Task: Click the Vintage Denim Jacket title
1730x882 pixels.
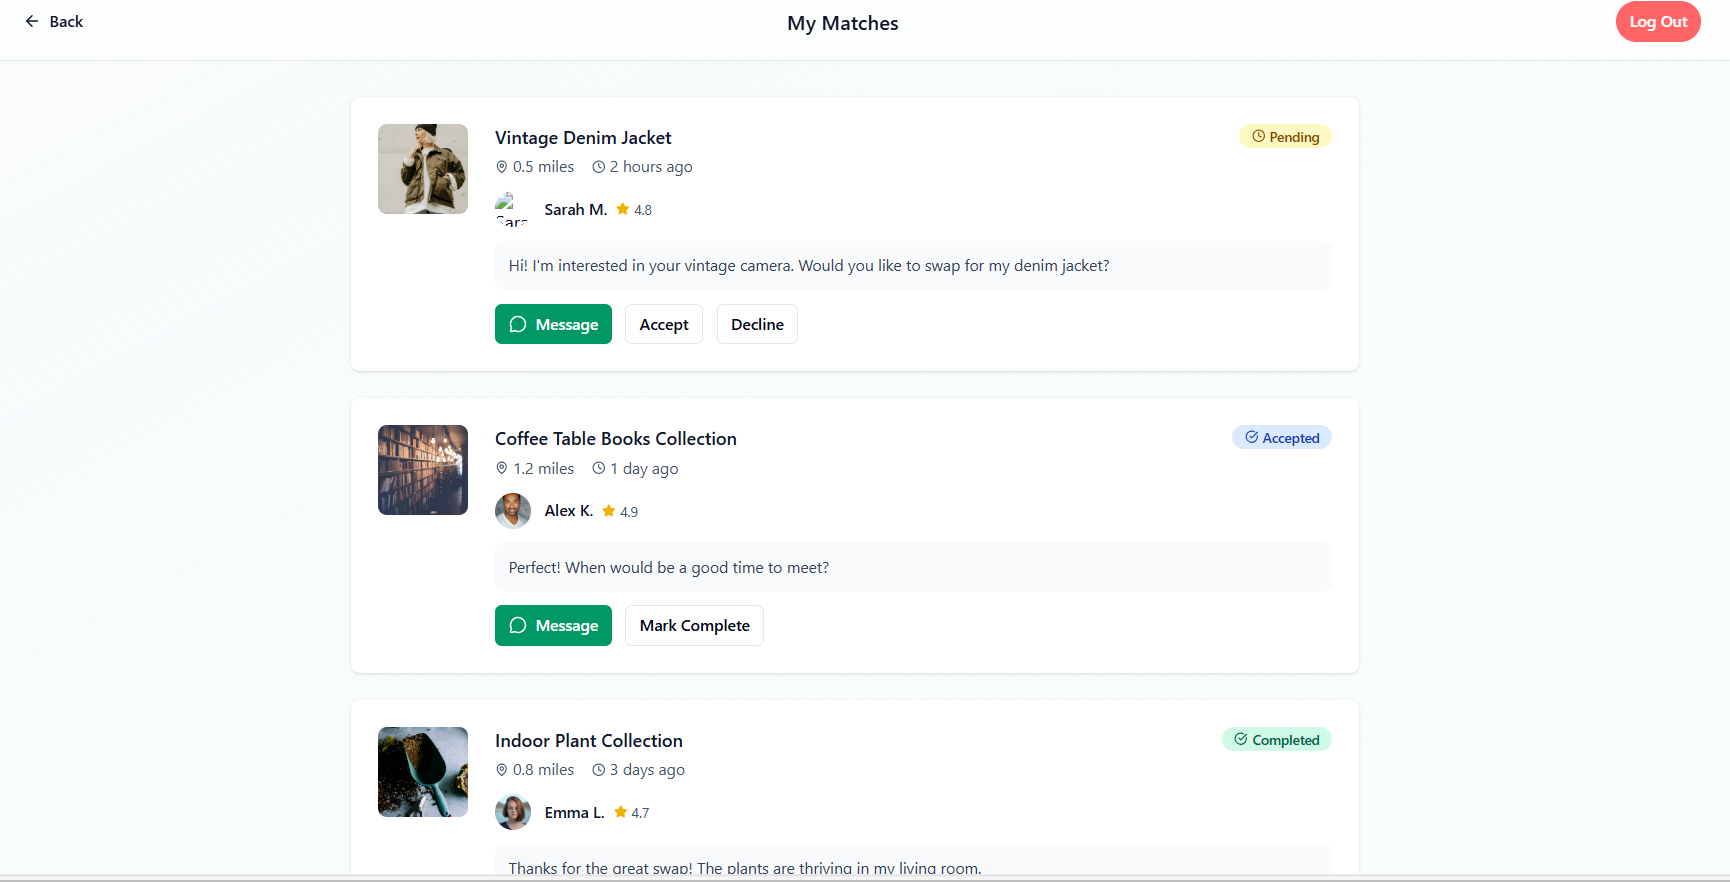Action: click(583, 138)
